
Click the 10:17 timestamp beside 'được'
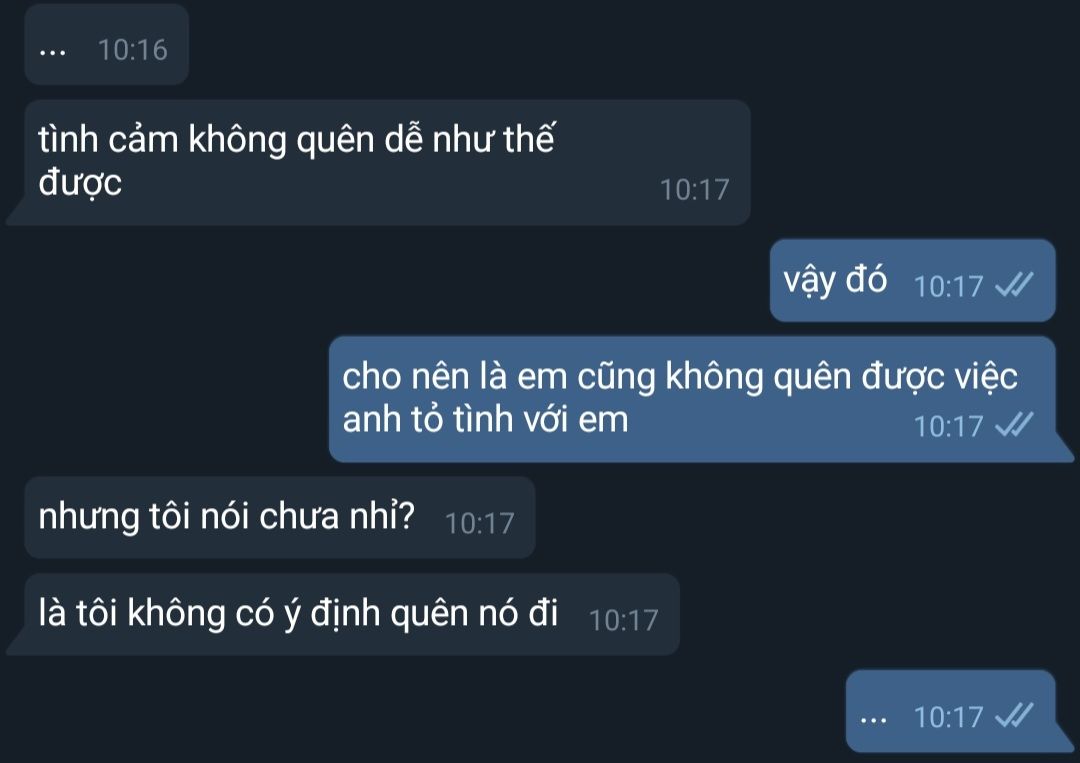point(694,190)
